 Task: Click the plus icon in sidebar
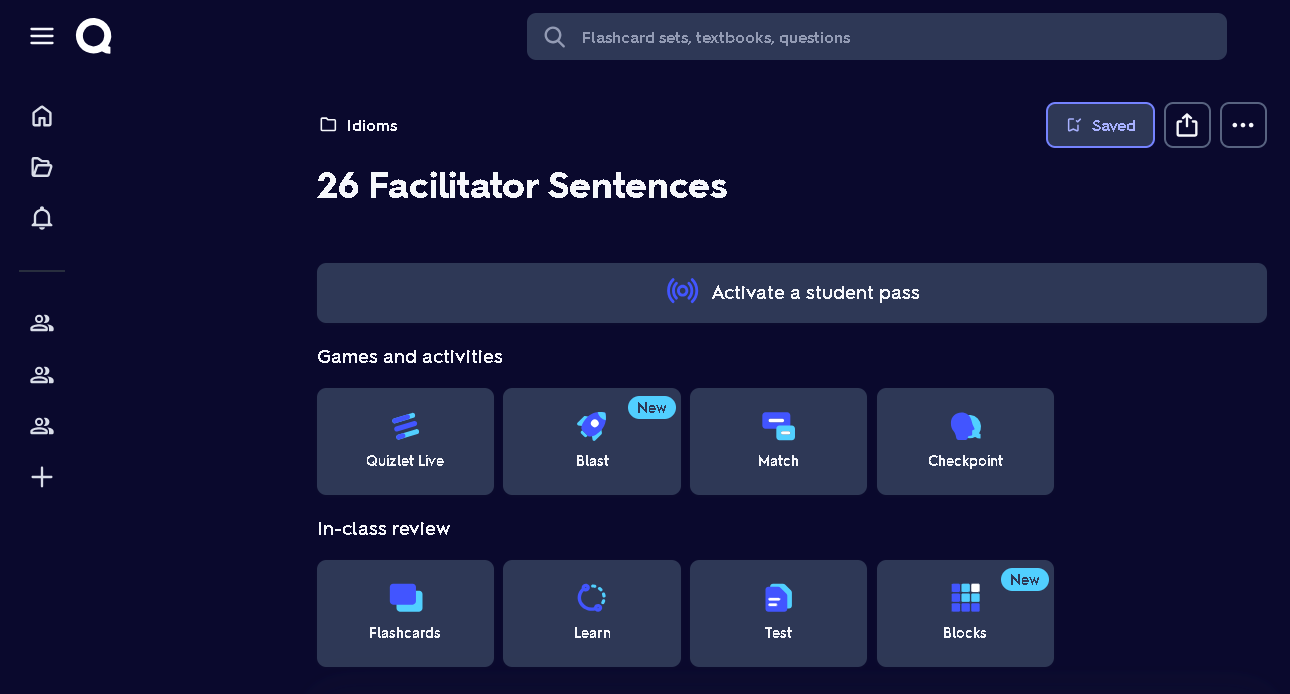coord(42,477)
